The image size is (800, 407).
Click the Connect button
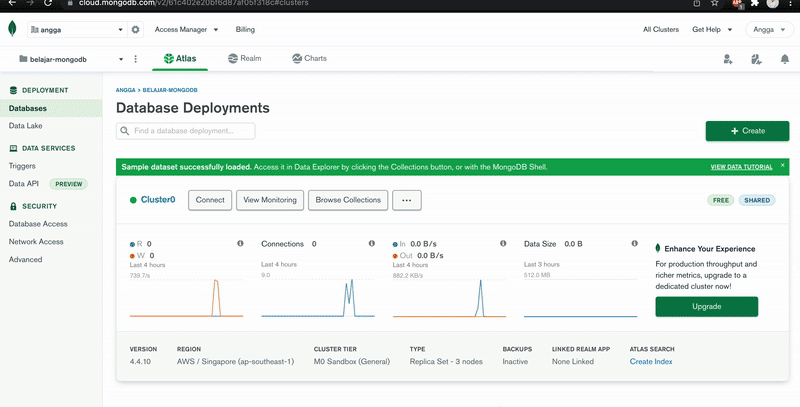tap(210, 200)
